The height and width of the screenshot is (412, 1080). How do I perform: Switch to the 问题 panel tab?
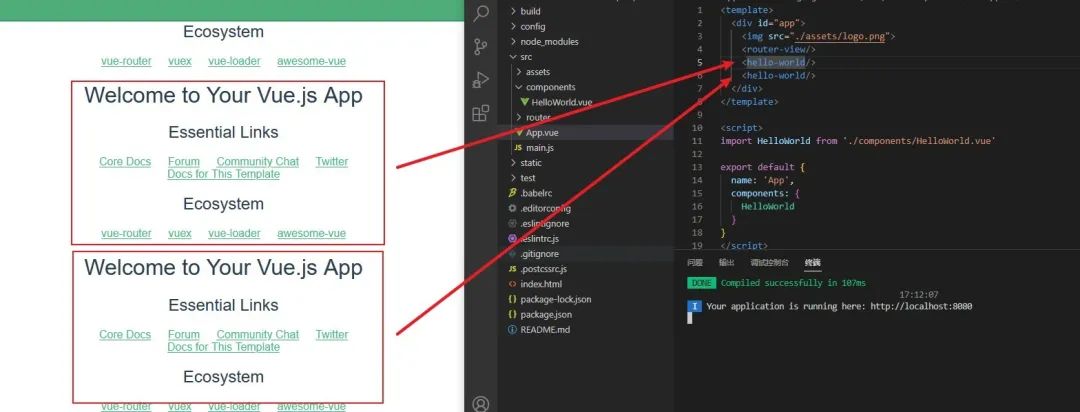point(695,262)
